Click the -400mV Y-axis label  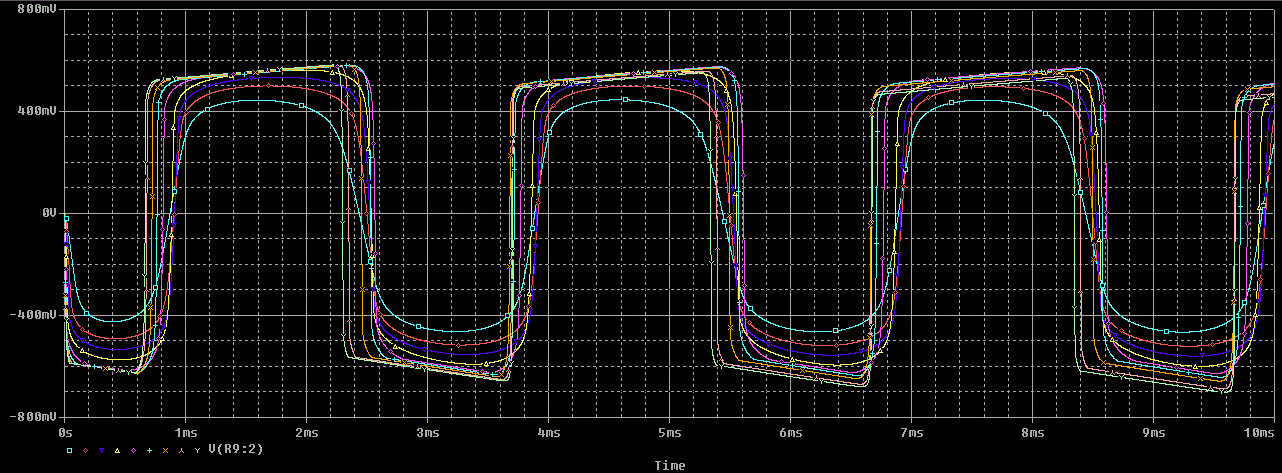click(34, 315)
